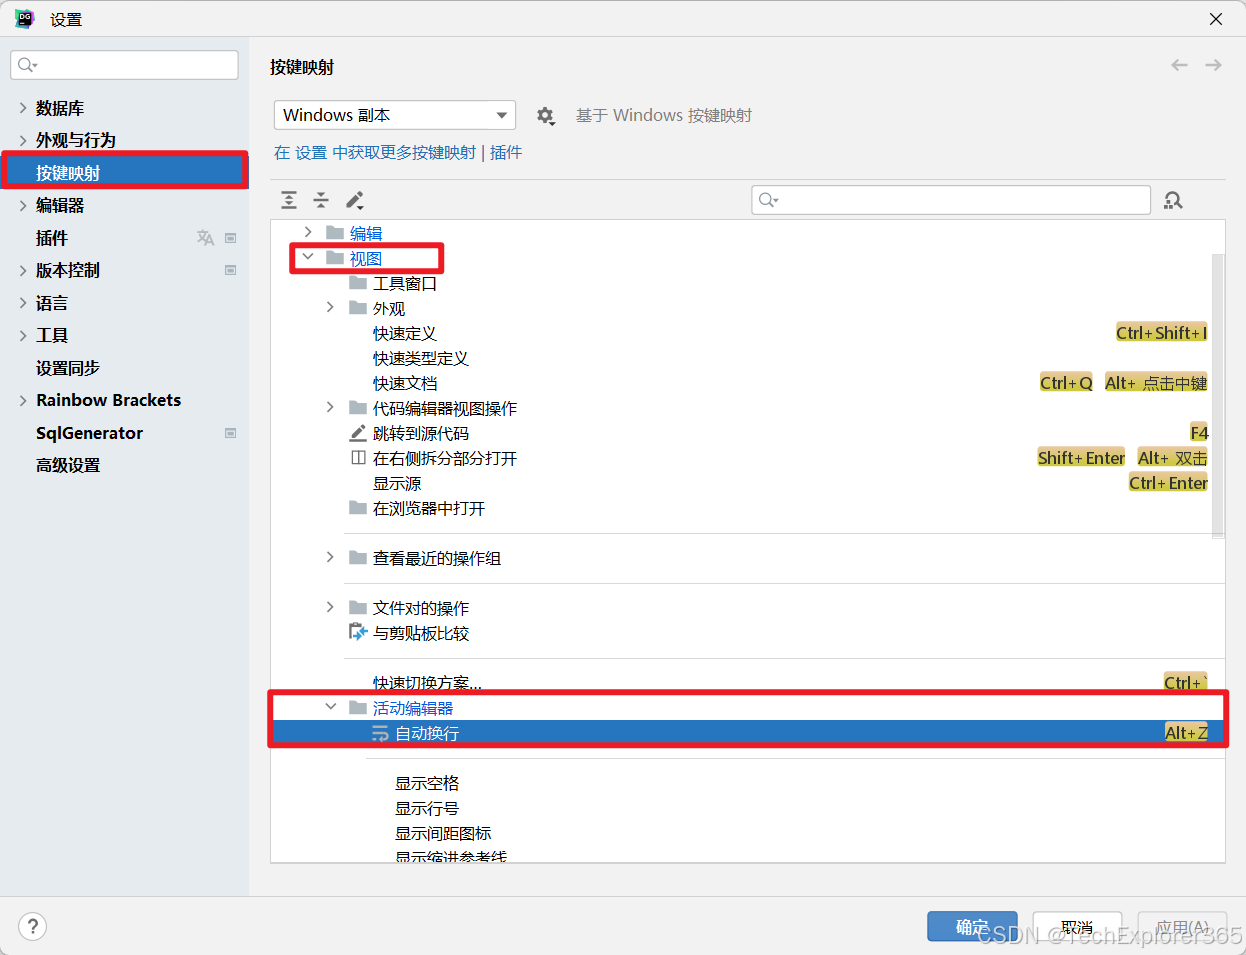
Task: Select the 显示行号 action row
Action: 747,808
